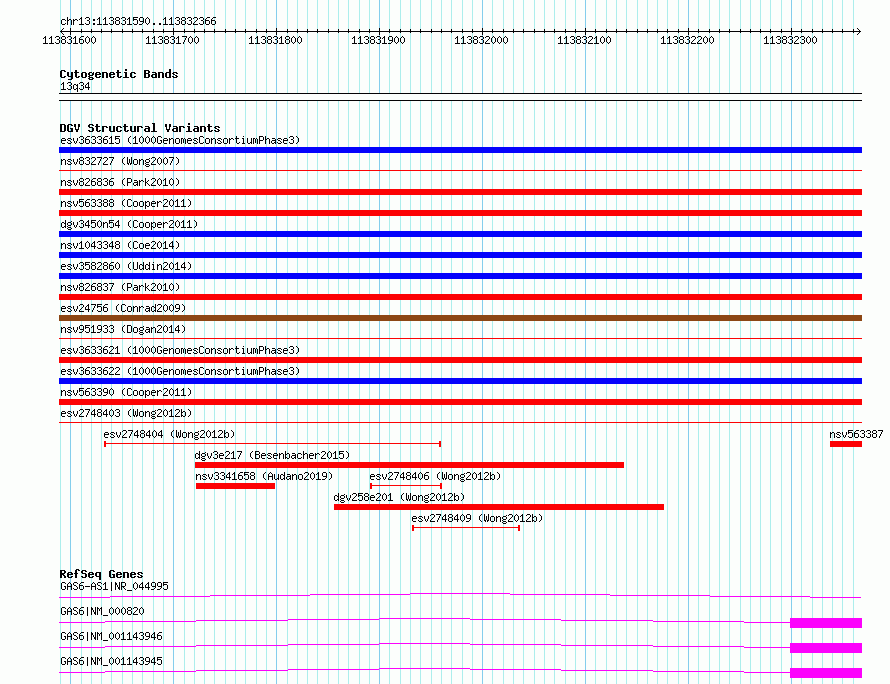Select the nsv3341658 (Audano2019) red bar
The image size is (890, 684).
coord(236,486)
